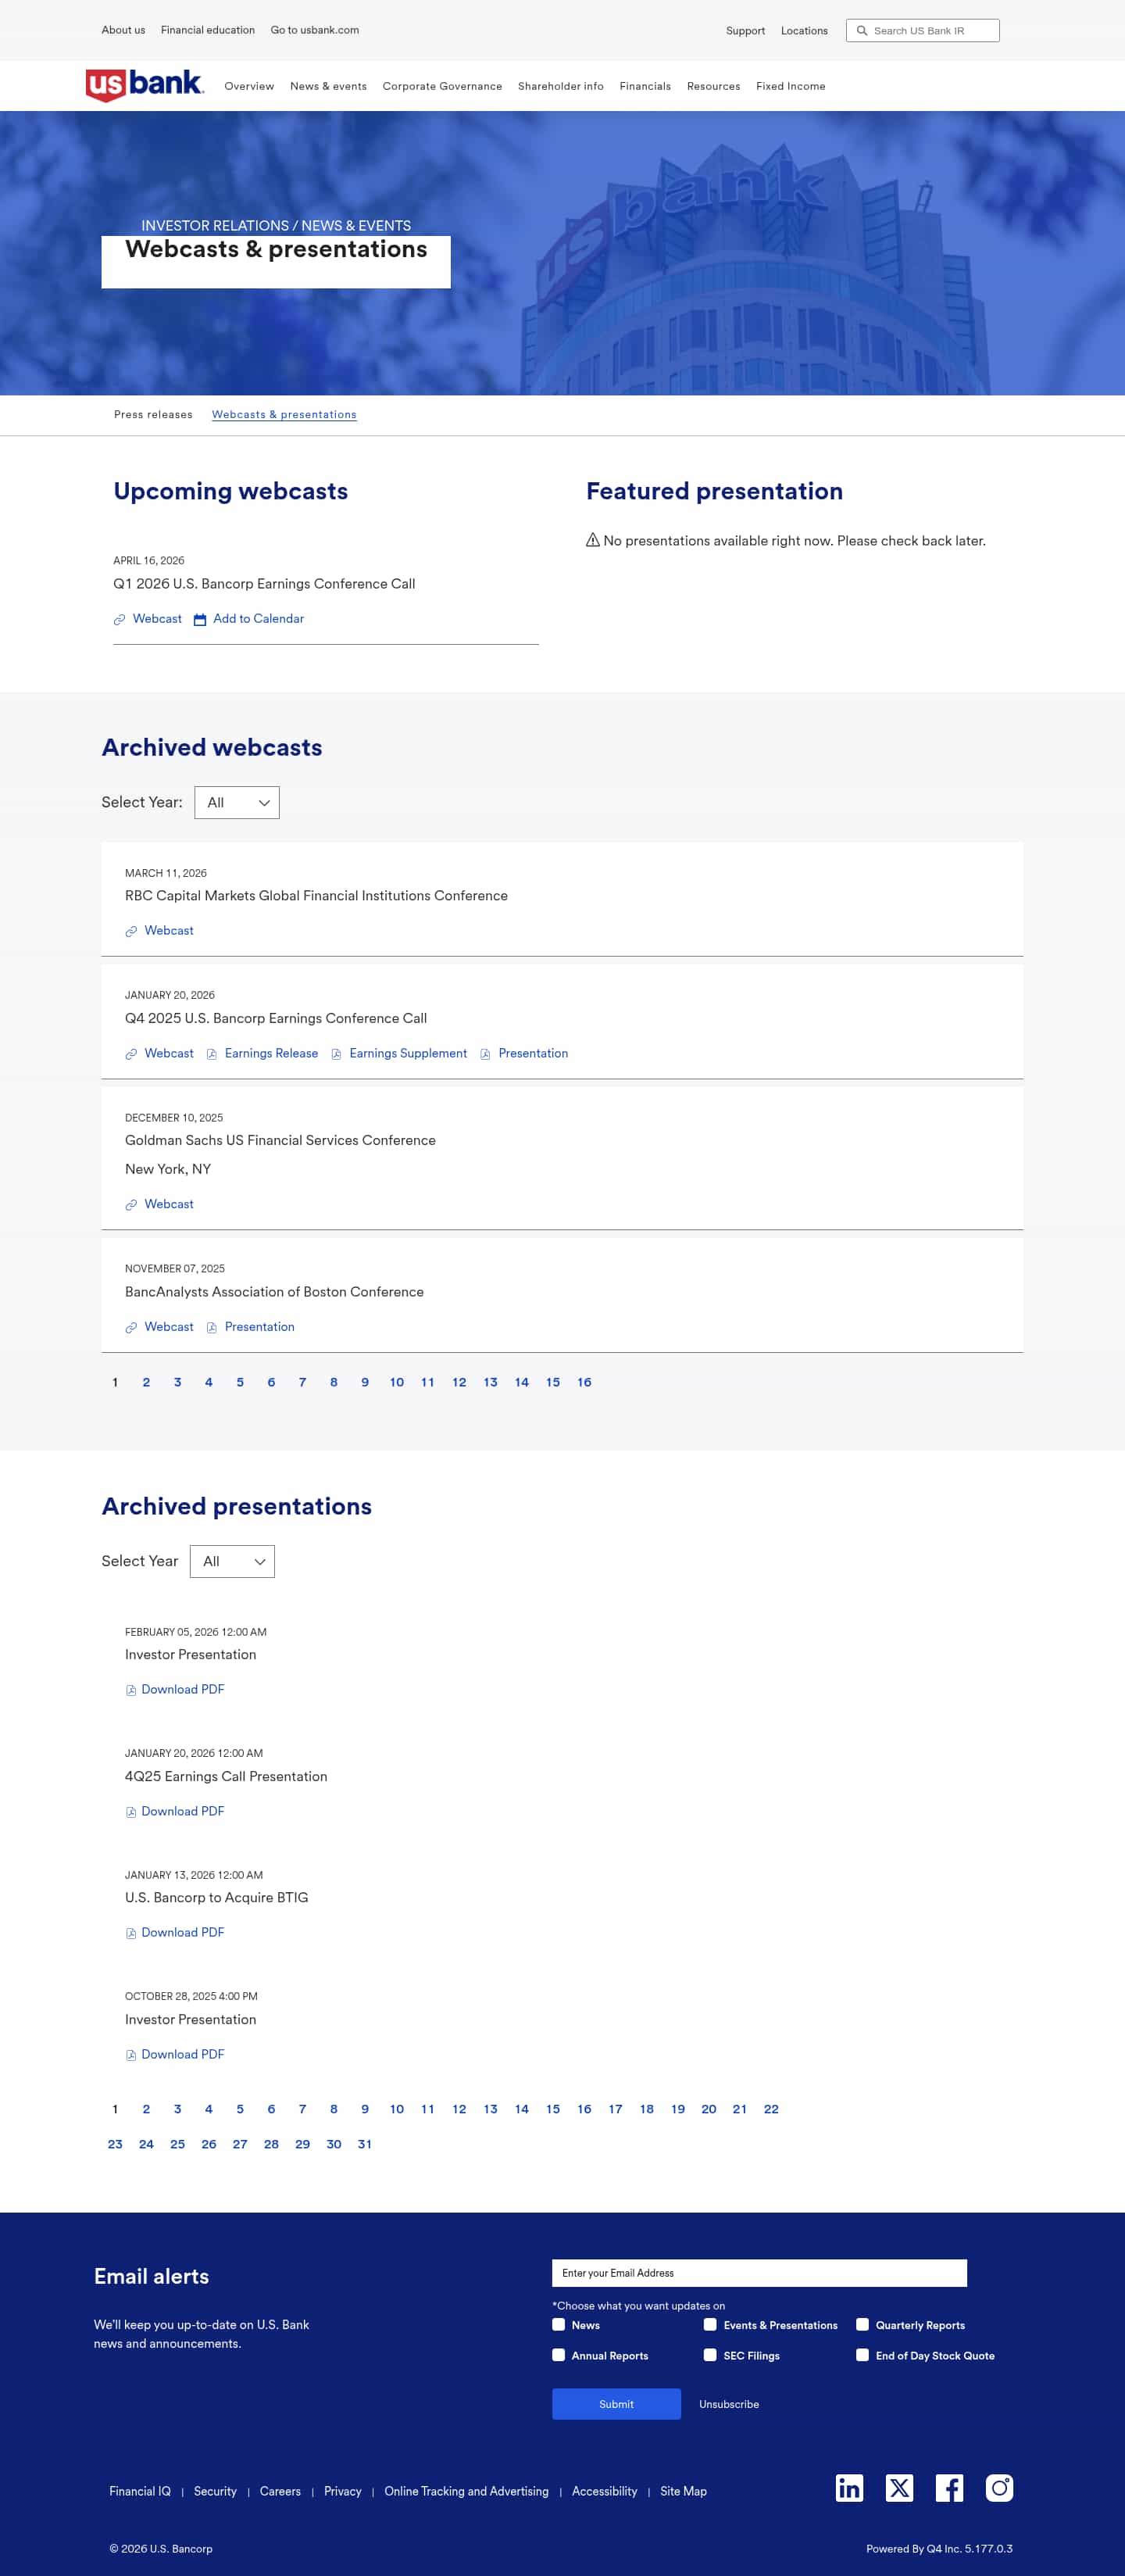Viewport: 1125px width, 2576px height.
Task: Open the Financials navigation menu
Action: tap(645, 86)
